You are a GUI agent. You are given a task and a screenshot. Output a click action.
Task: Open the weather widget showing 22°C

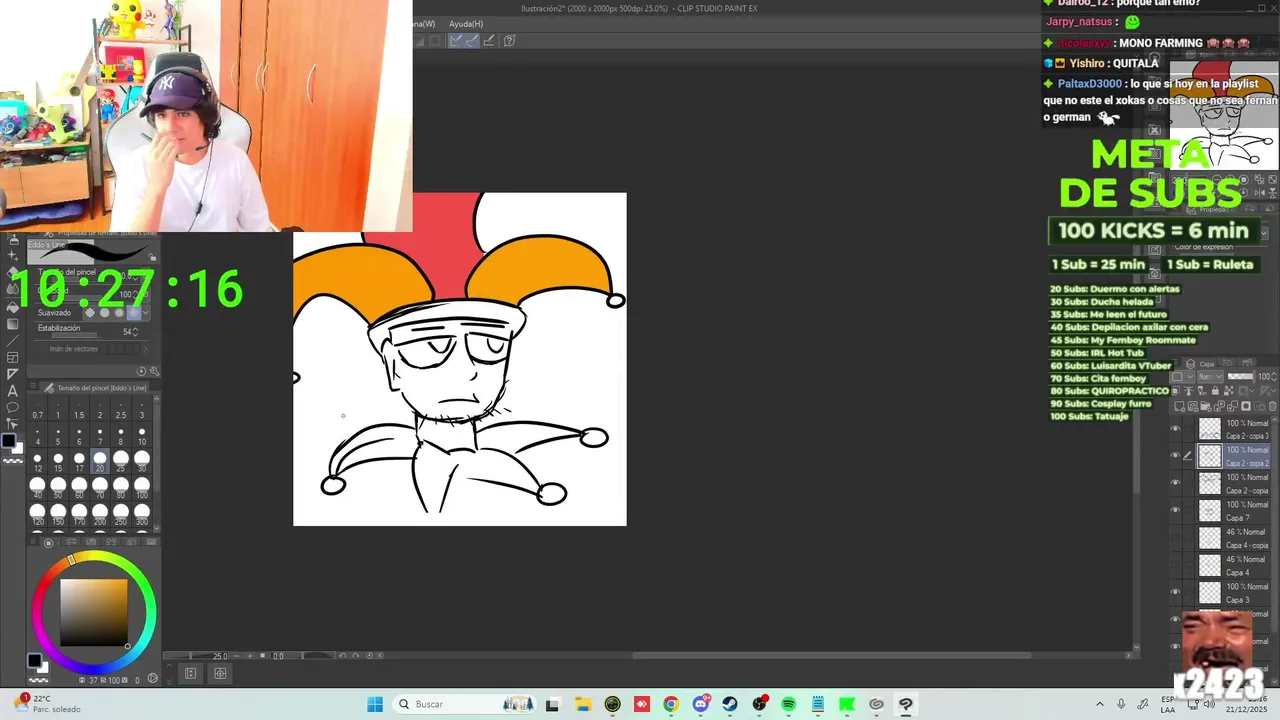45,704
